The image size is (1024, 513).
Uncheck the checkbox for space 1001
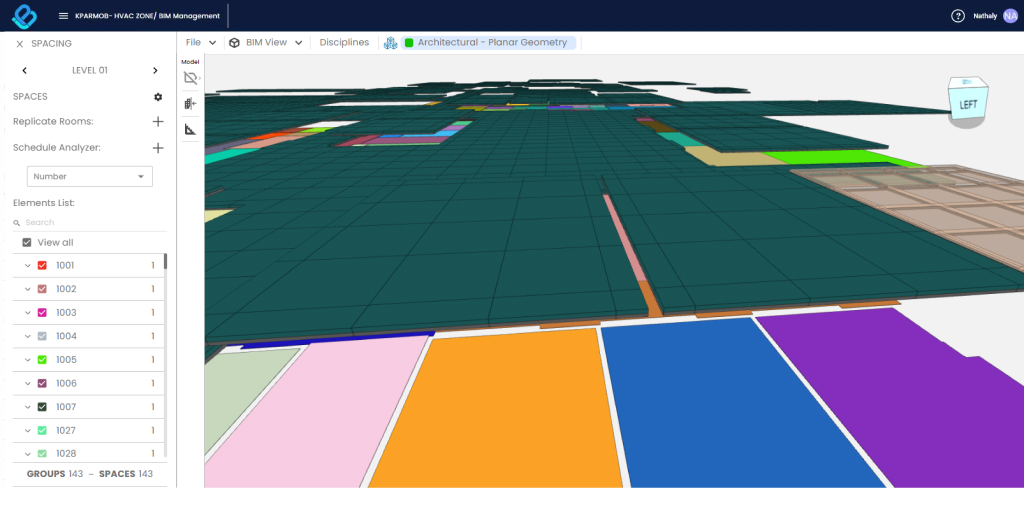click(x=42, y=266)
